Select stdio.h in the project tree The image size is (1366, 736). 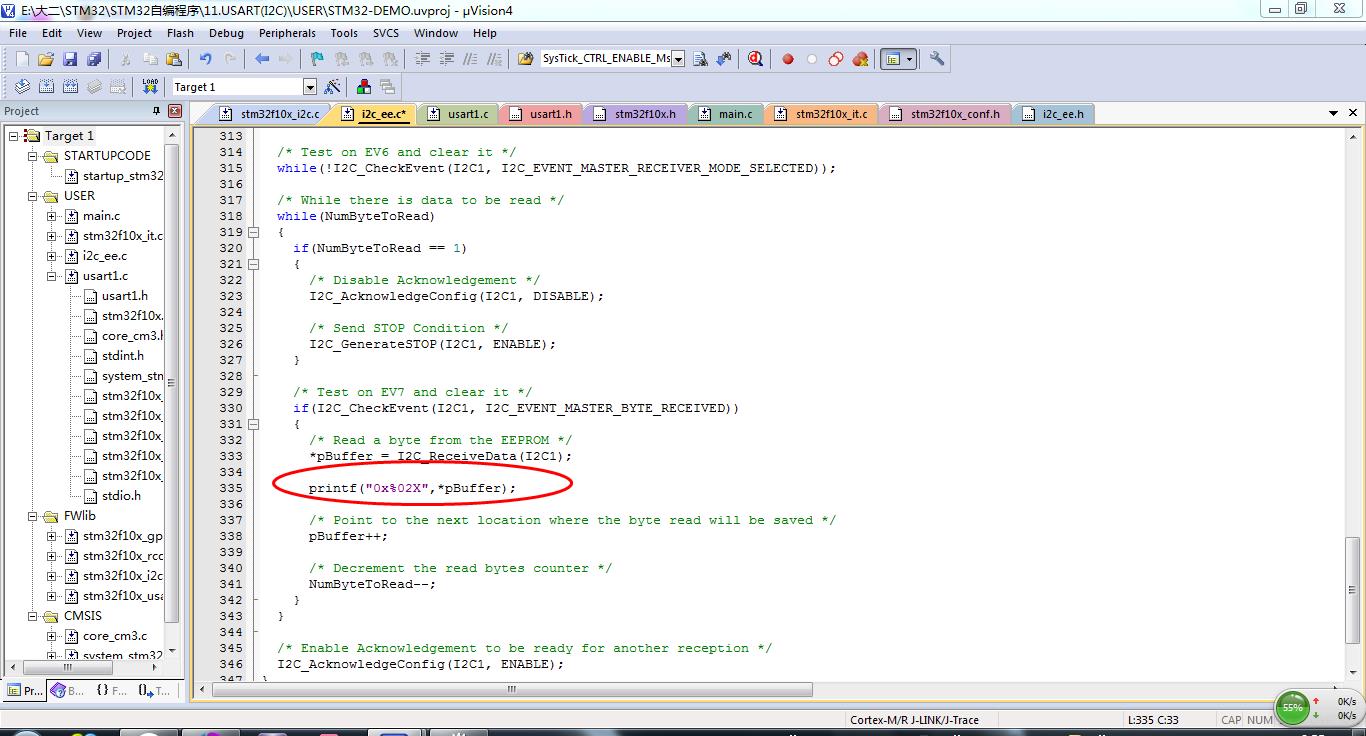pyautogui.click(x=121, y=496)
